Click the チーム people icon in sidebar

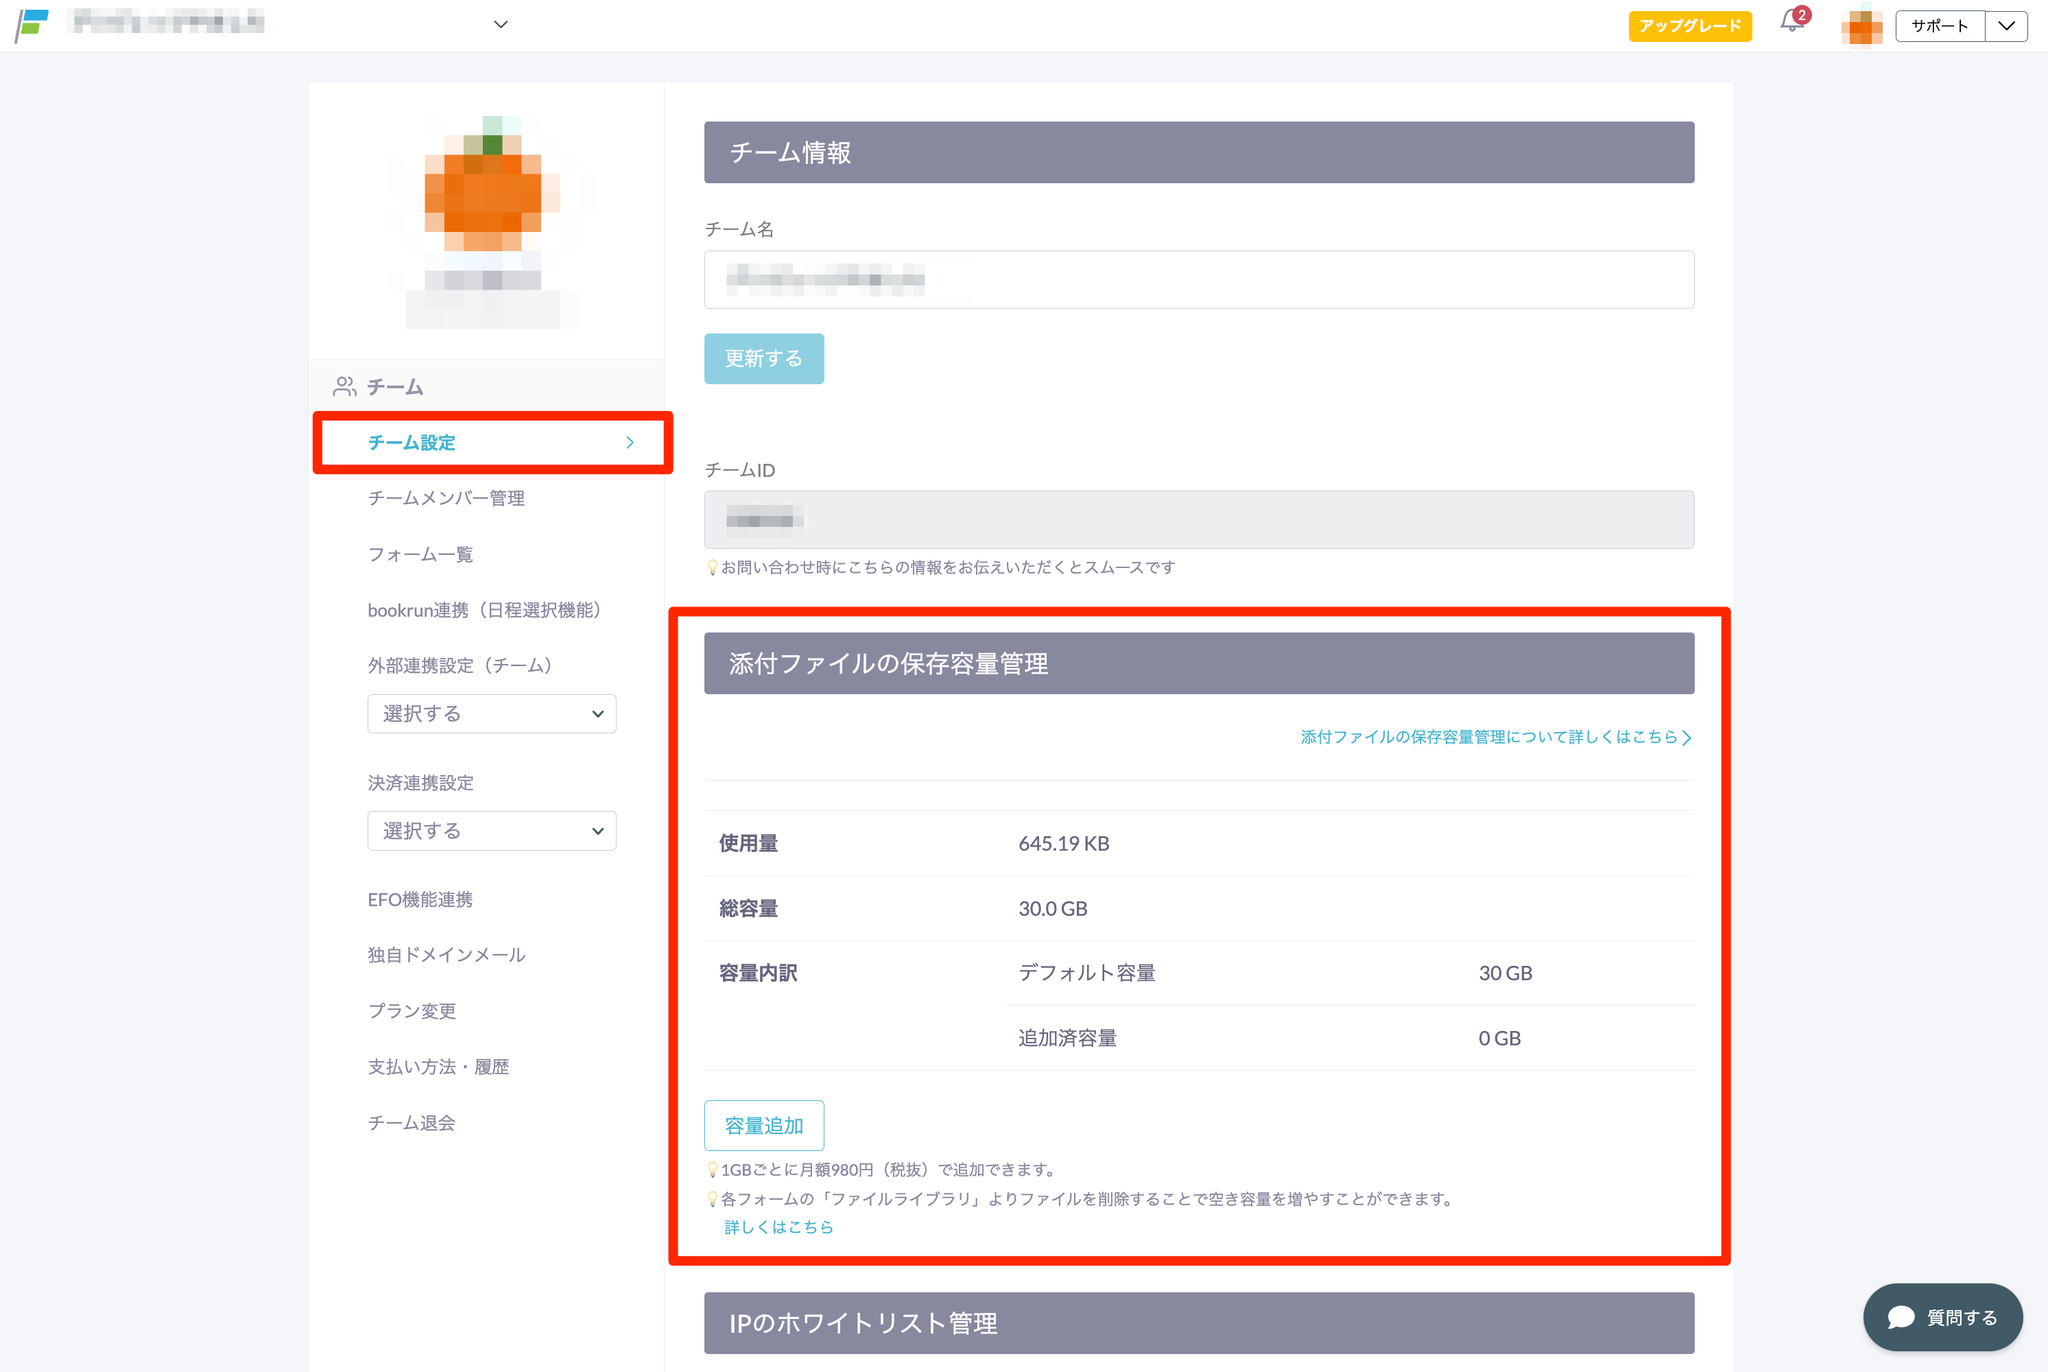click(345, 387)
